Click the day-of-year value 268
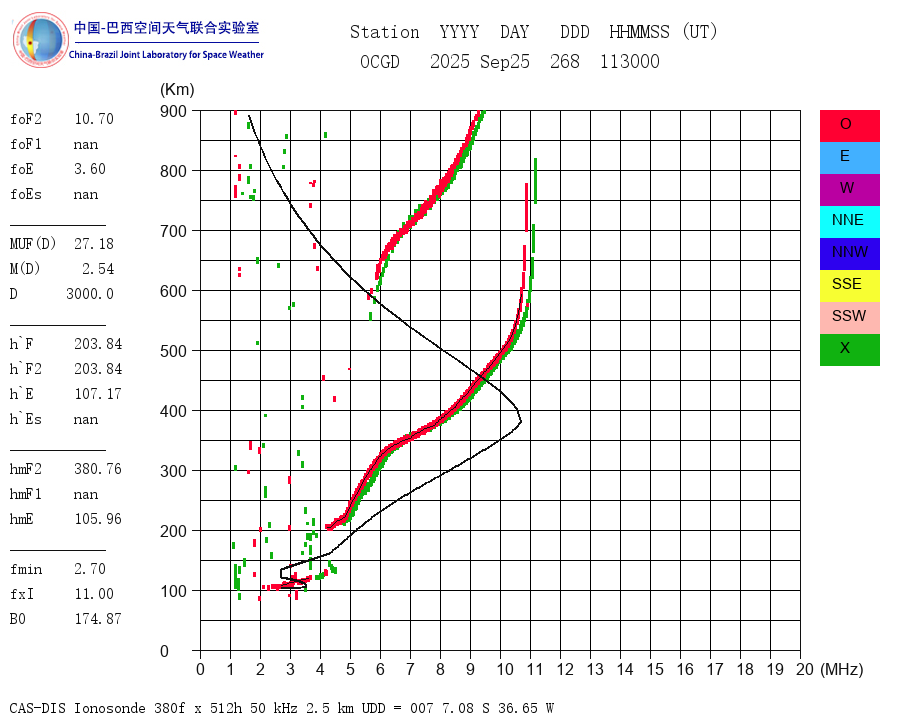This screenshot has height=720, width=900. coord(565,61)
